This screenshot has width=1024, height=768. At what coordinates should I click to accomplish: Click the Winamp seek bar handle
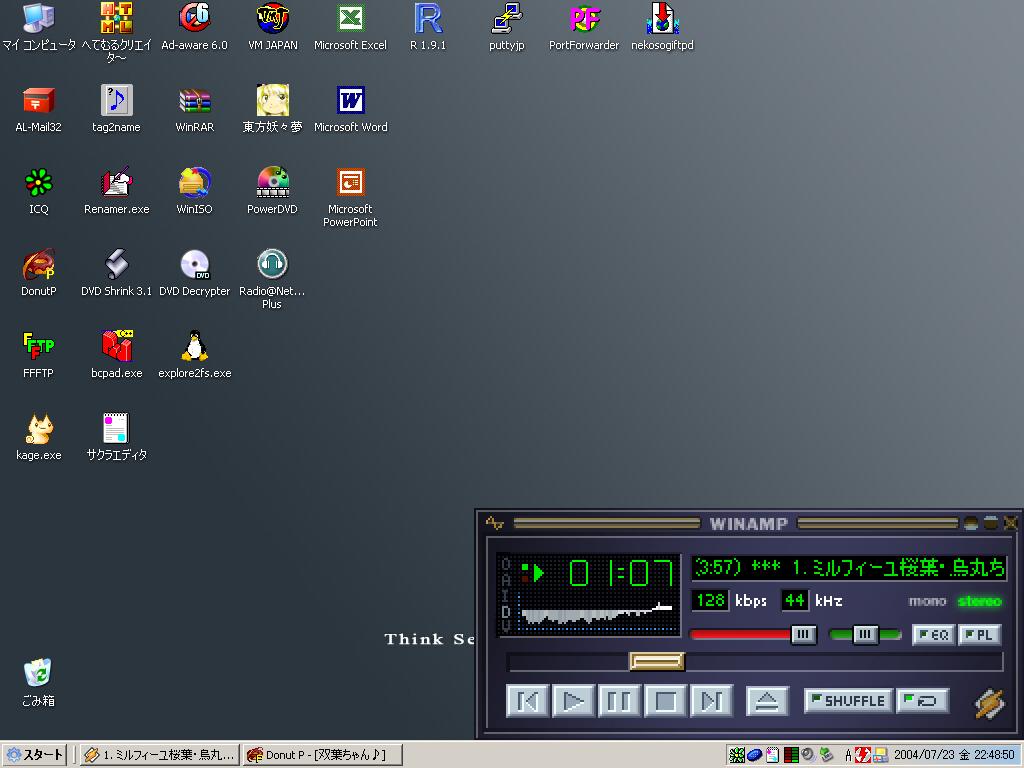pyautogui.click(x=657, y=662)
